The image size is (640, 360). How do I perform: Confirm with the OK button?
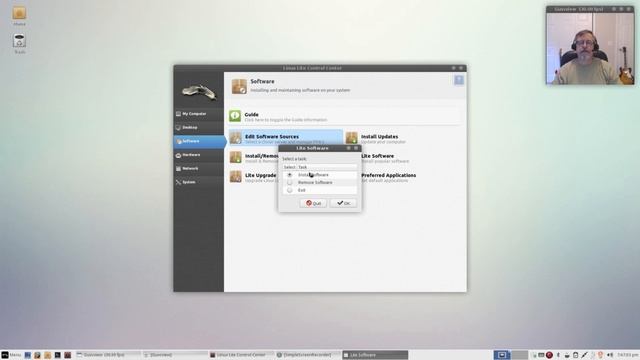tap(343, 203)
